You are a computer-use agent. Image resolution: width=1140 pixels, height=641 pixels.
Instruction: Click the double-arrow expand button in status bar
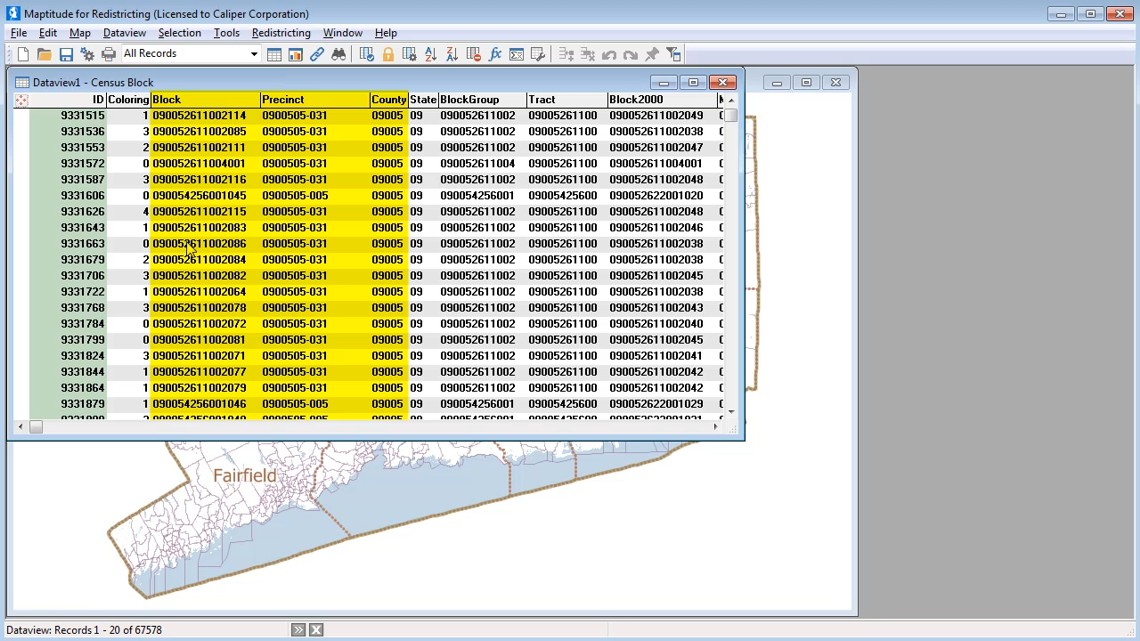tap(298, 630)
